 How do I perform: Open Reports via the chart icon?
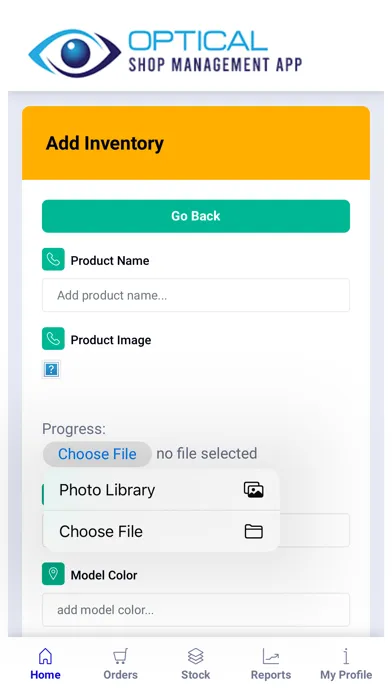(271, 656)
